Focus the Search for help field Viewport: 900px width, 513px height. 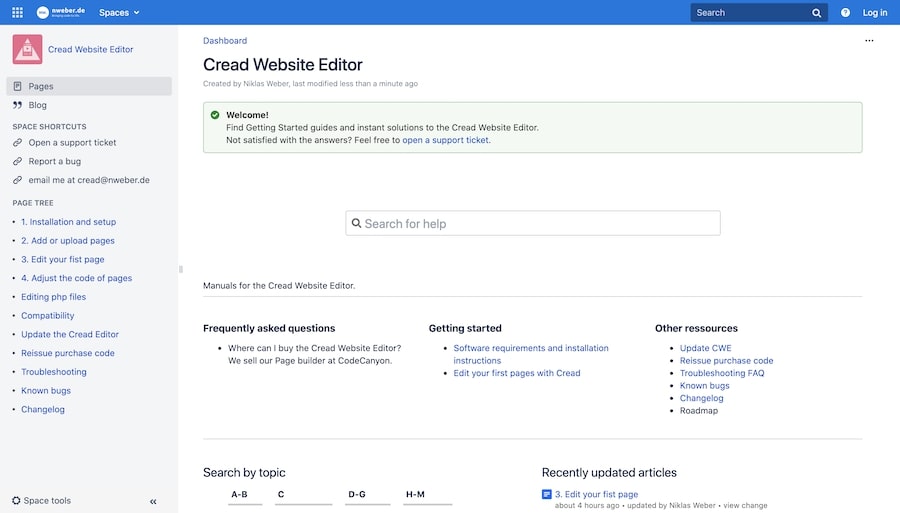[533, 223]
